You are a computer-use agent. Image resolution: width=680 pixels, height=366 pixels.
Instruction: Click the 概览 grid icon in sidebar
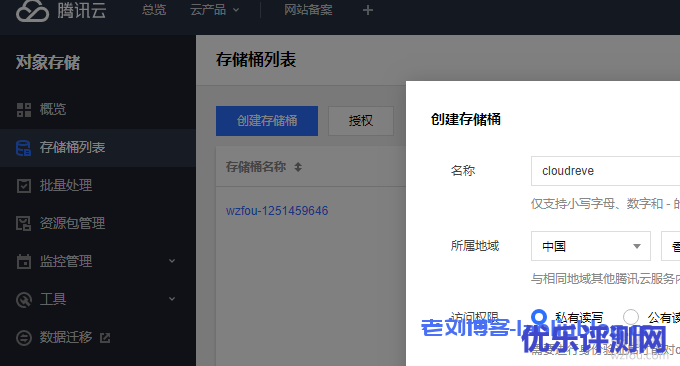point(24,110)
